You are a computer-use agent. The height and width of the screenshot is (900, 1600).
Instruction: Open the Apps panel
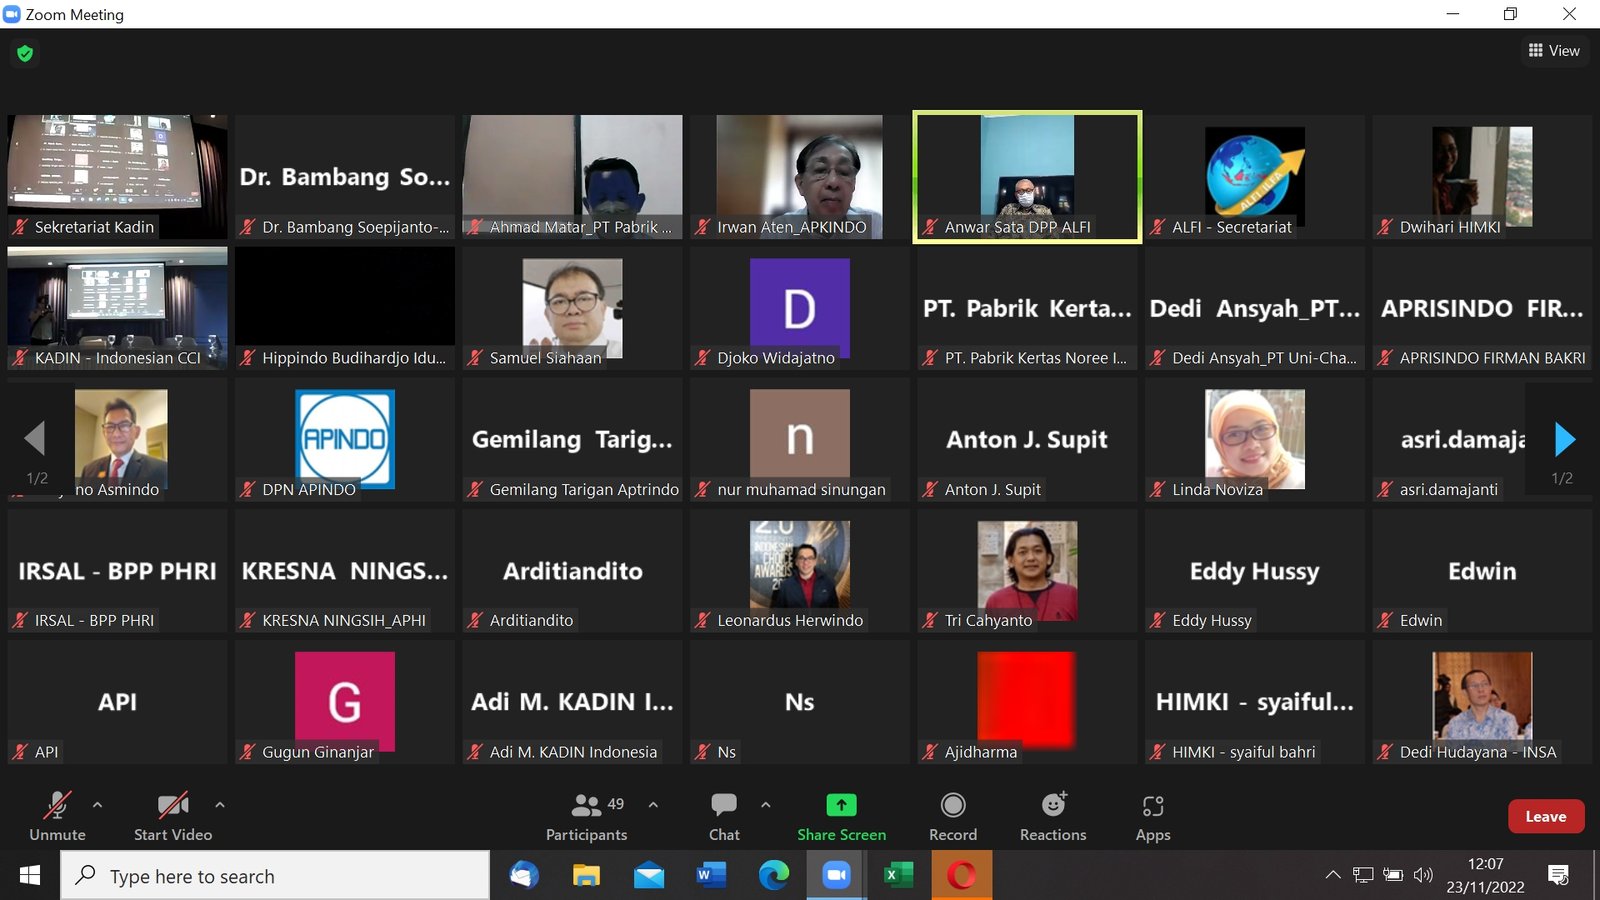[1153, 816]
